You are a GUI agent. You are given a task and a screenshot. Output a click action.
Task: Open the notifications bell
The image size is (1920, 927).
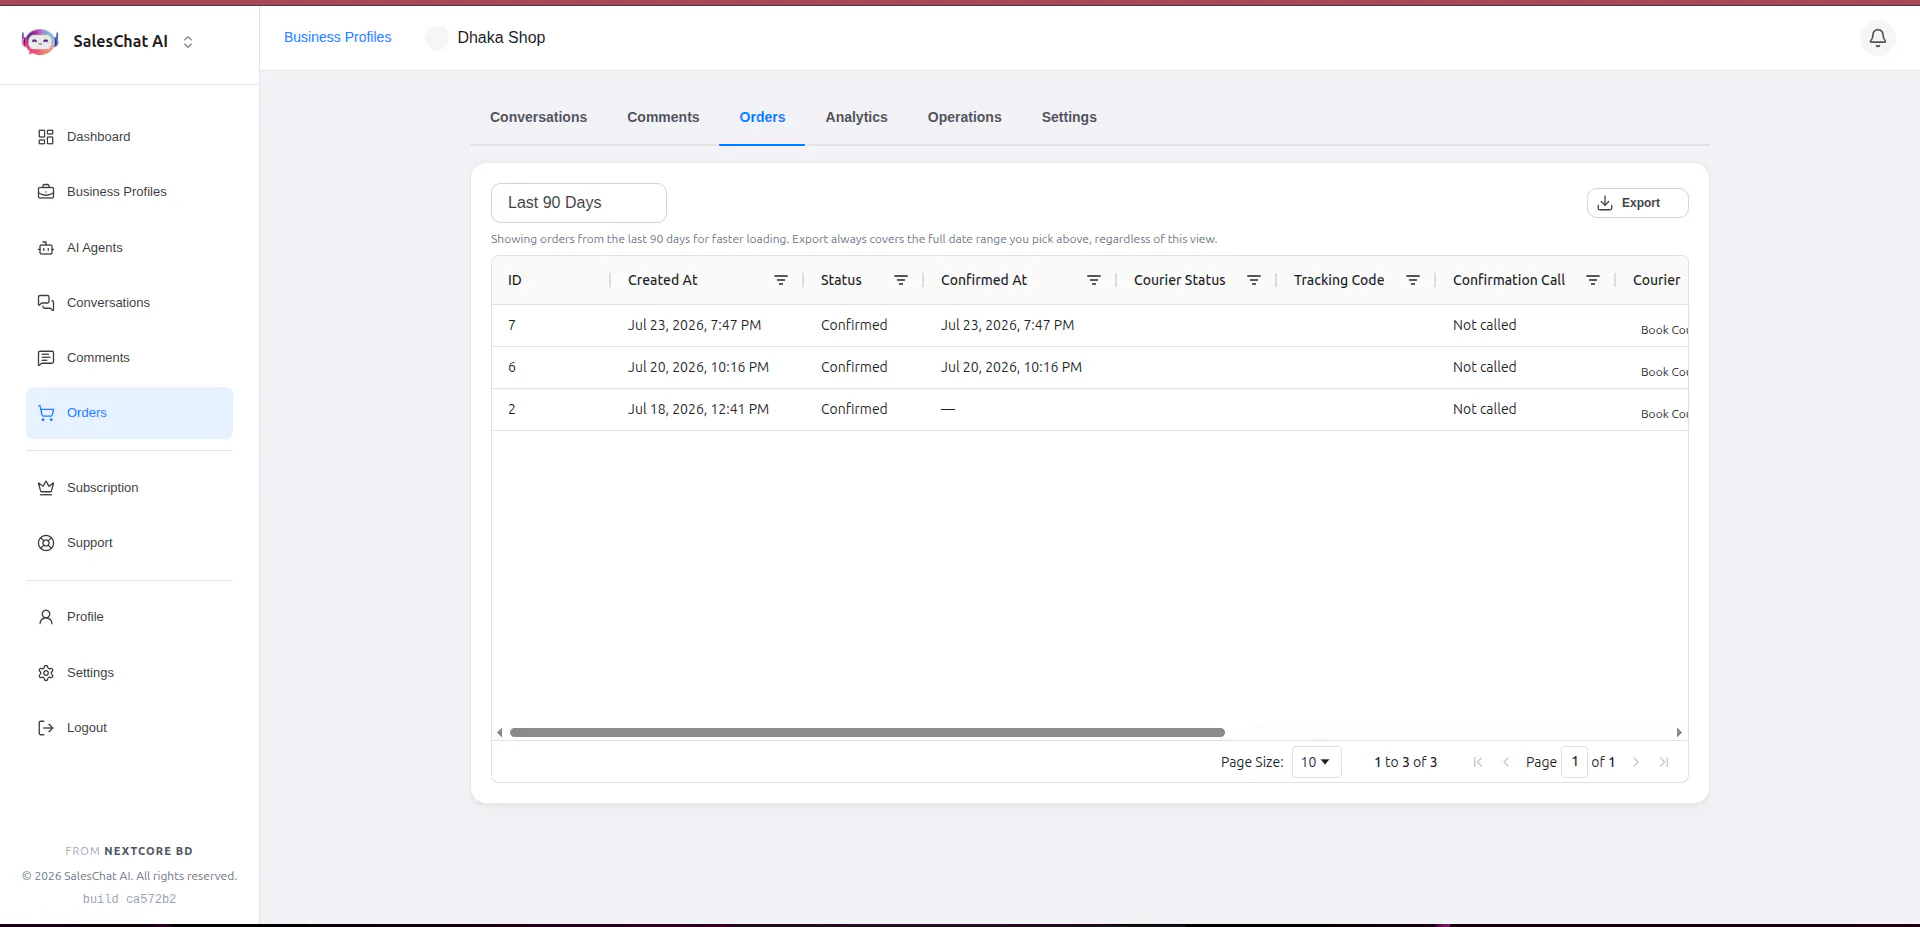pos(1878,38)
